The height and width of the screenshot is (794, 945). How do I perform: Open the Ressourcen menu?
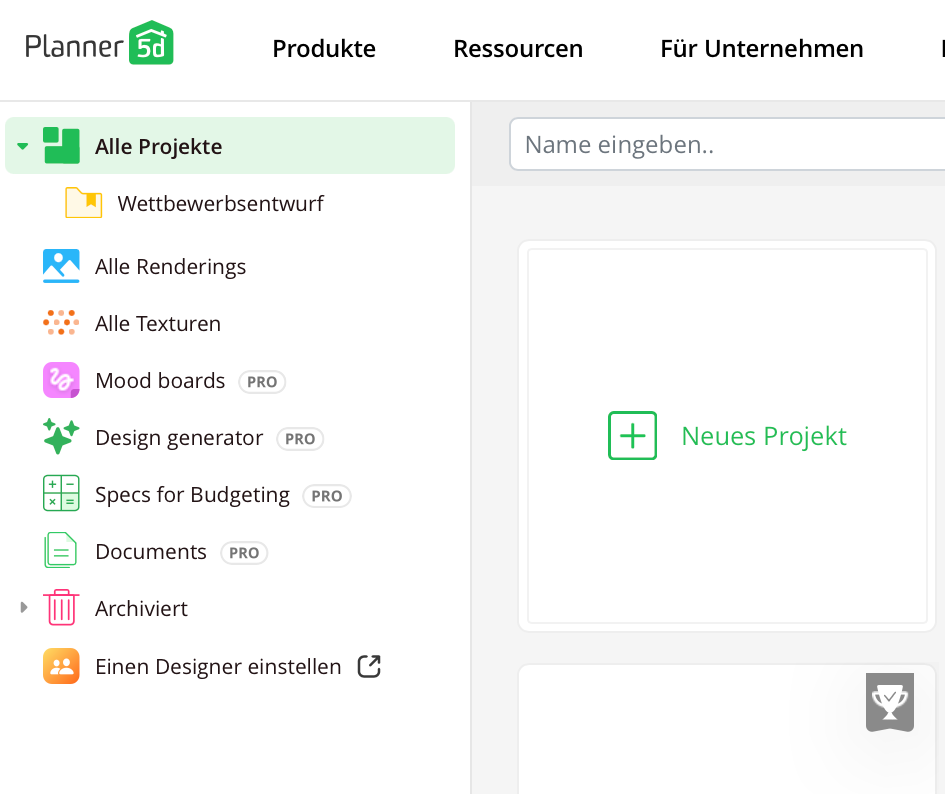point(518,48)
